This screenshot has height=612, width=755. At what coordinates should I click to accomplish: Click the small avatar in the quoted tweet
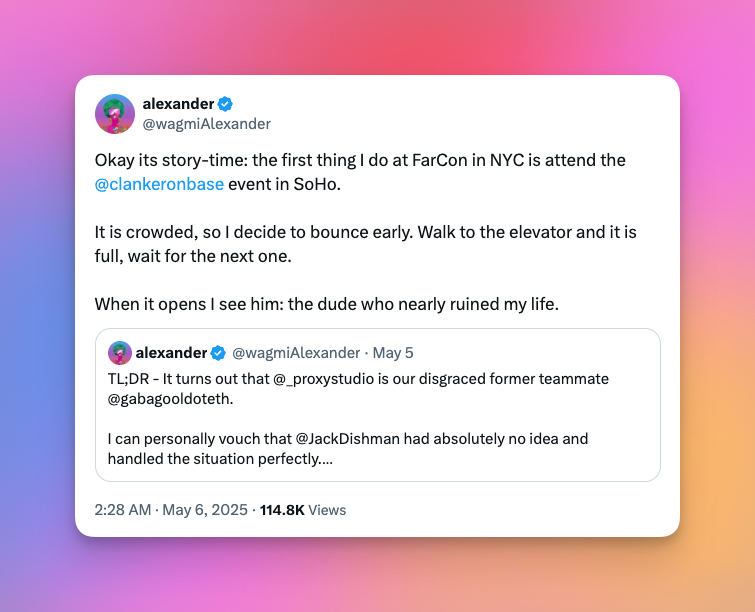120,353
